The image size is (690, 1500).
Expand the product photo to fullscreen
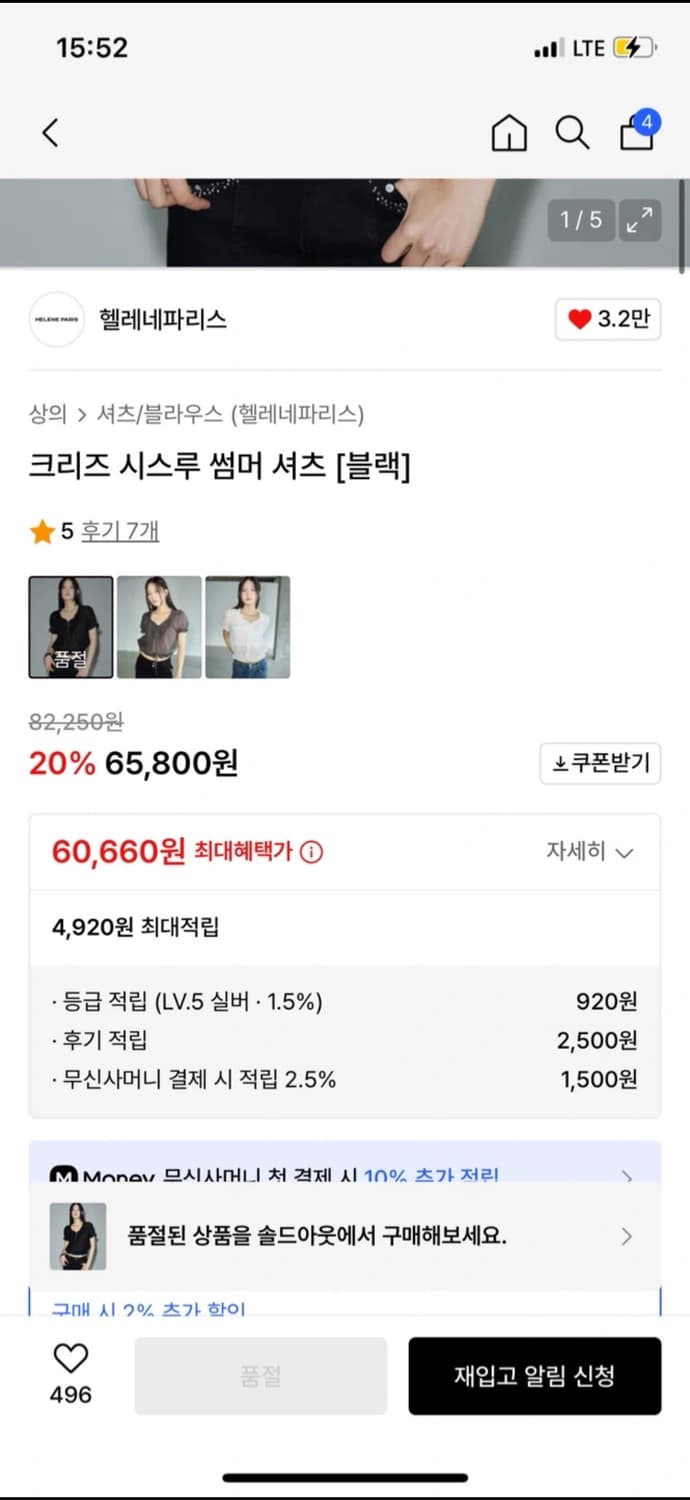coord(641,220)
